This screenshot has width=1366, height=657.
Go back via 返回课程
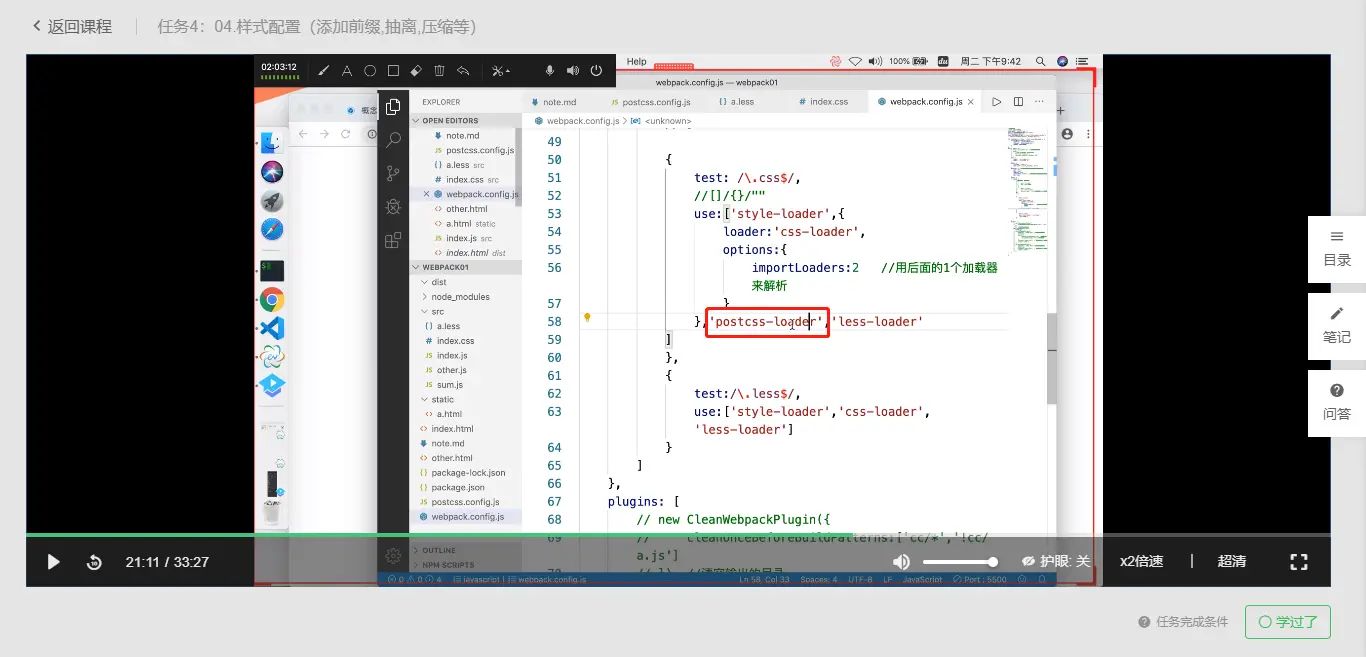(x=72, y=27)
